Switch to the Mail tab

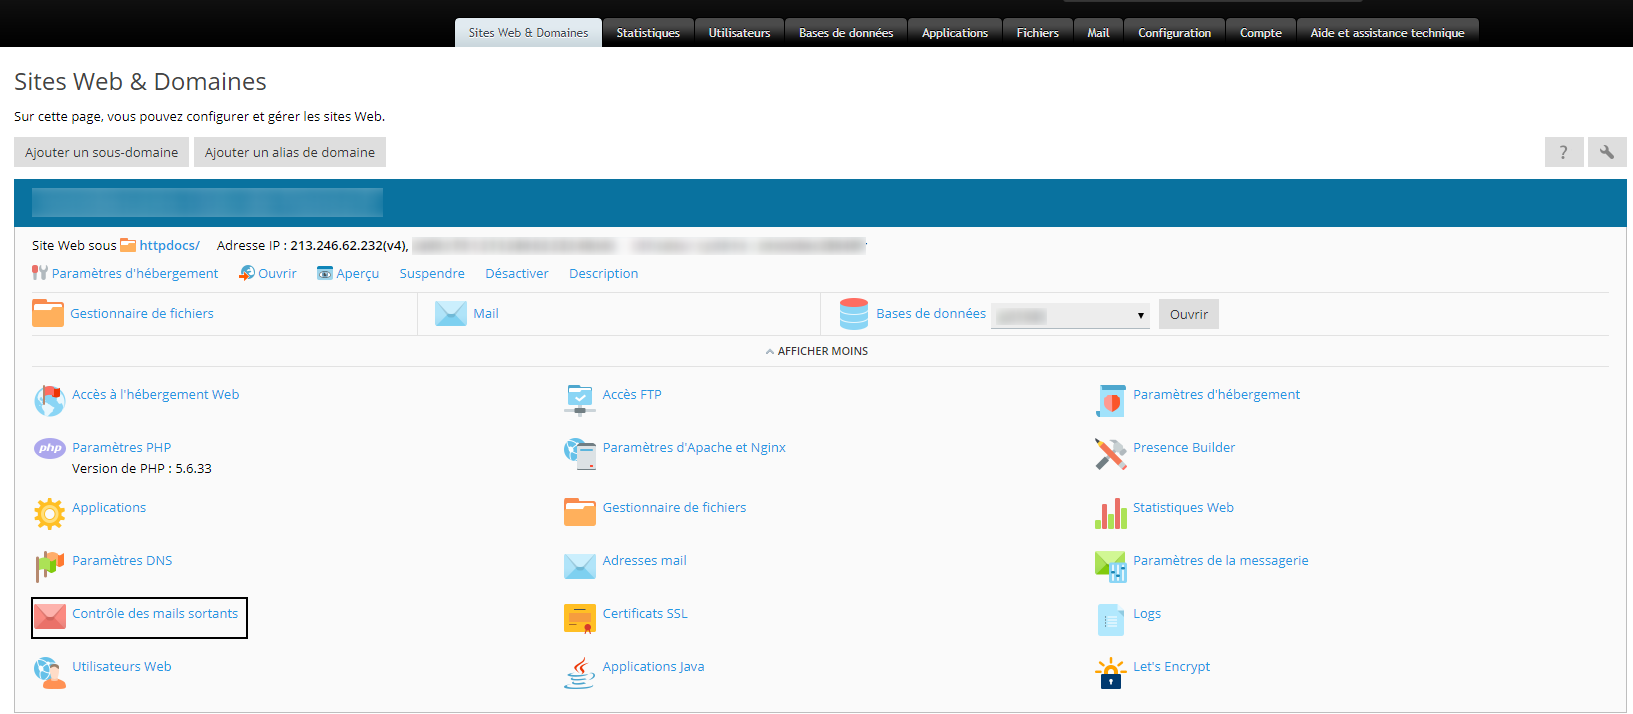tap(1098, 33)
